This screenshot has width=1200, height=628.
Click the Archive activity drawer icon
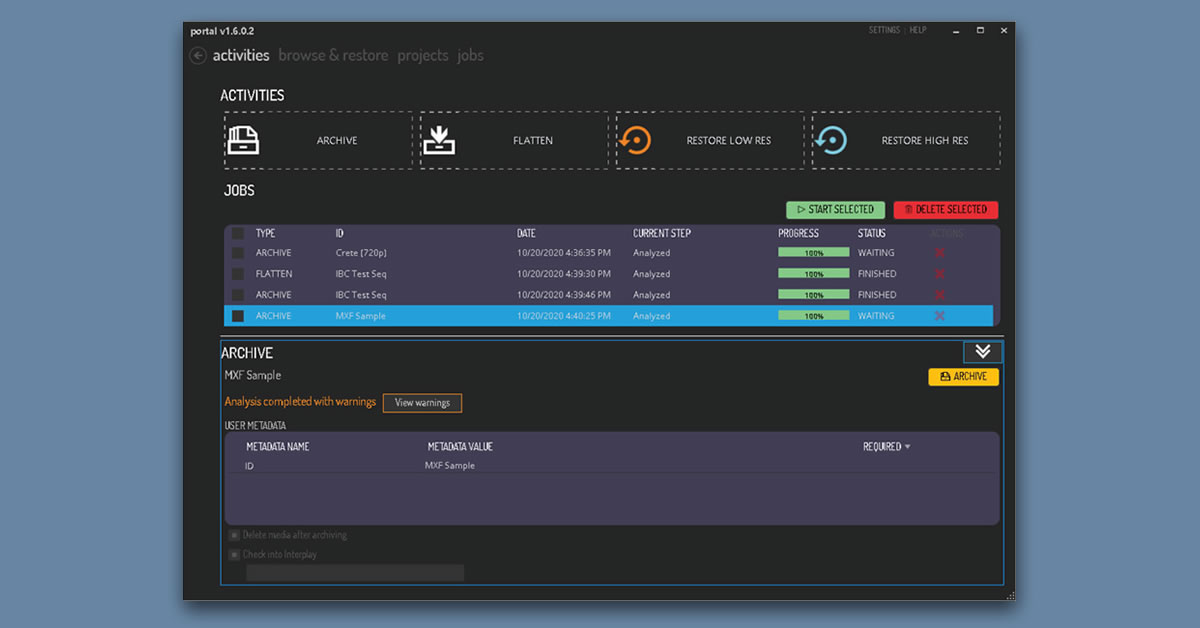[243, 140]
